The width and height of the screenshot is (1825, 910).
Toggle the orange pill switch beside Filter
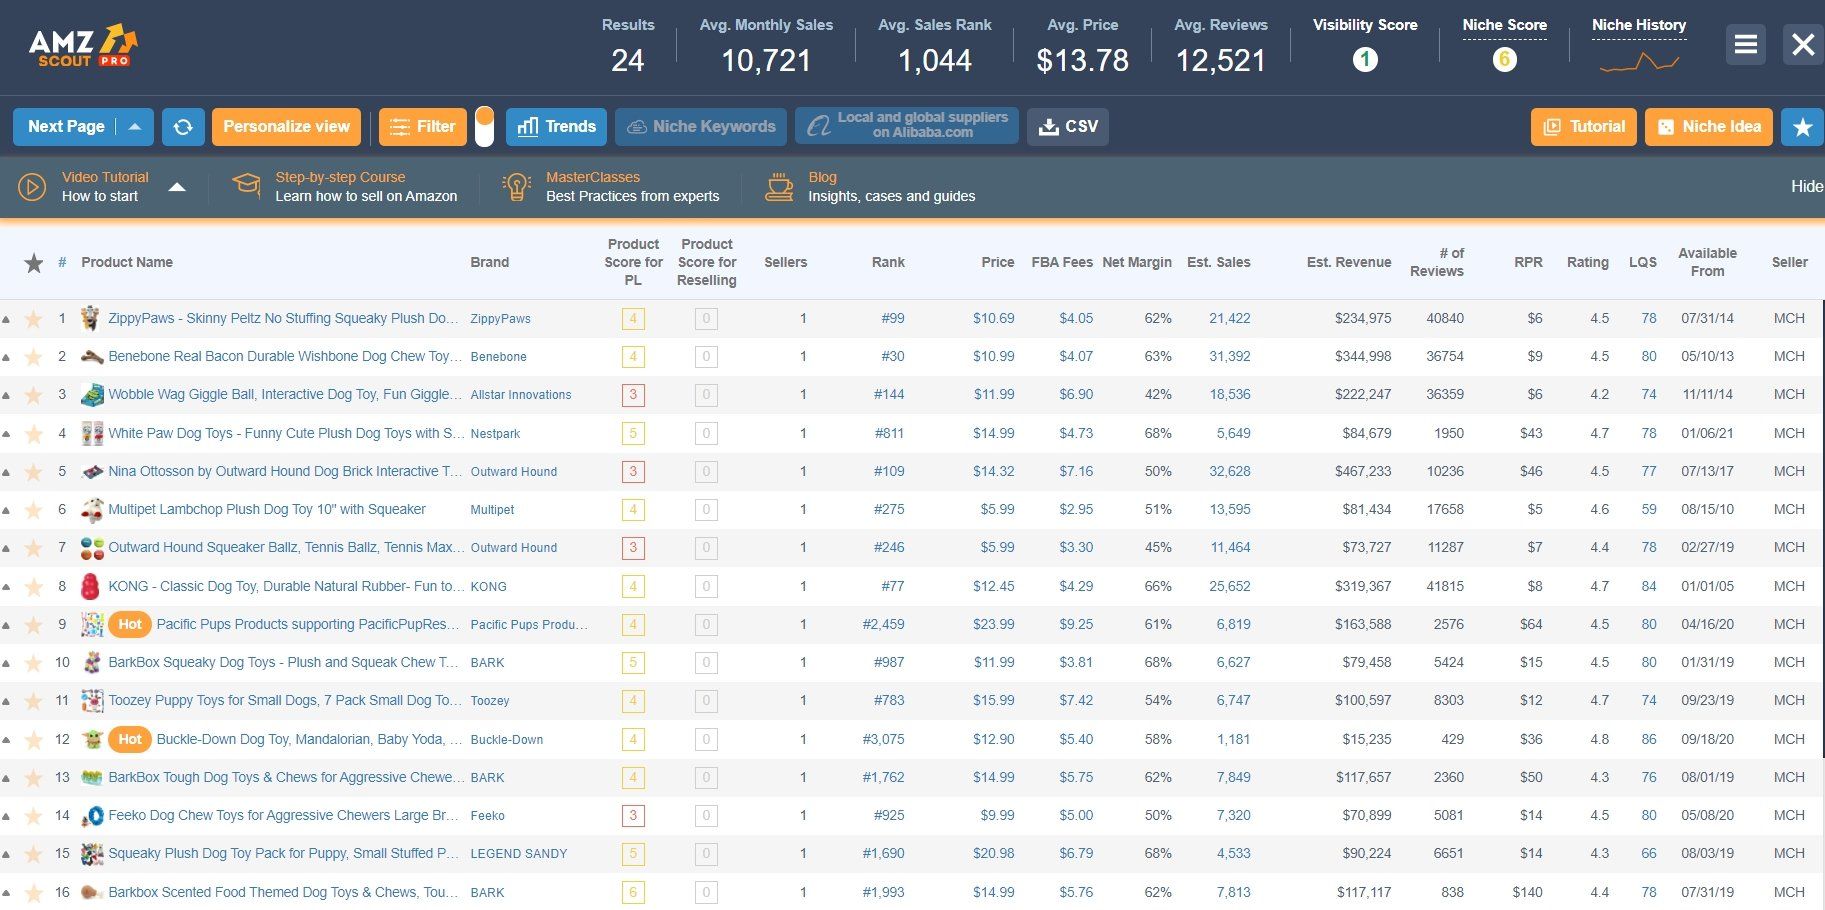pos(484,127)
